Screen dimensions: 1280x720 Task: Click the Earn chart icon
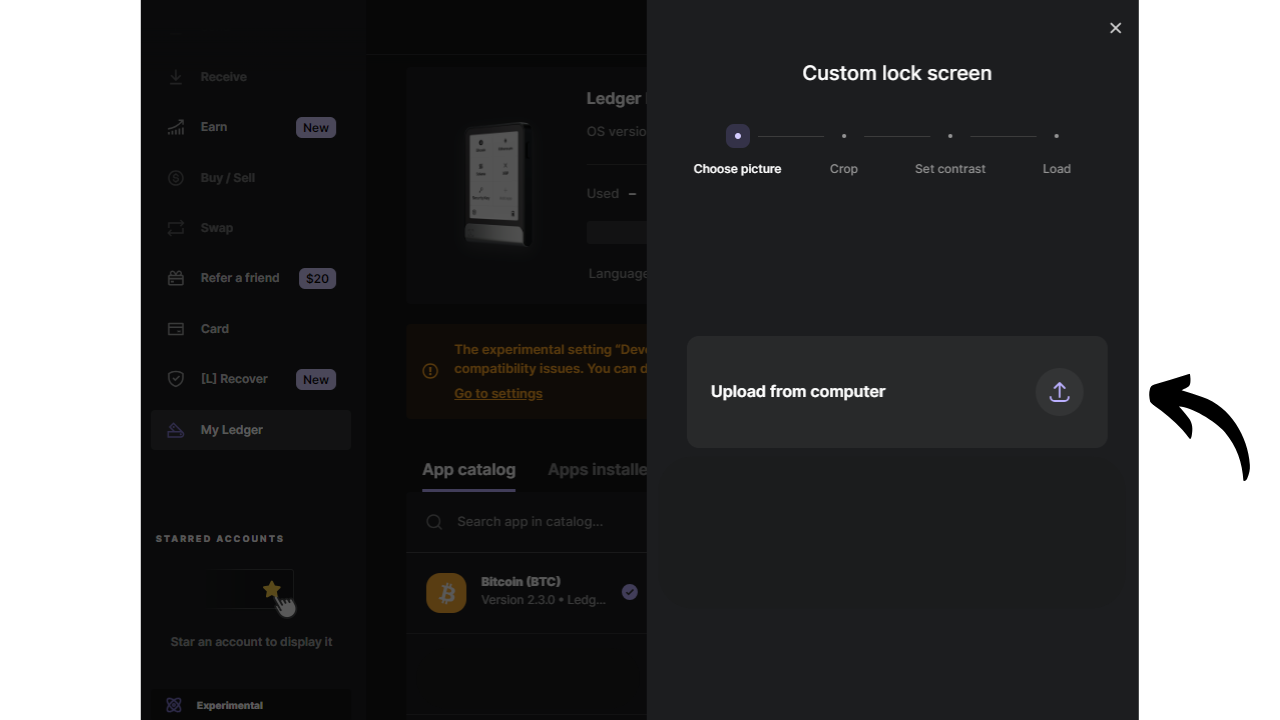[176, 127]
